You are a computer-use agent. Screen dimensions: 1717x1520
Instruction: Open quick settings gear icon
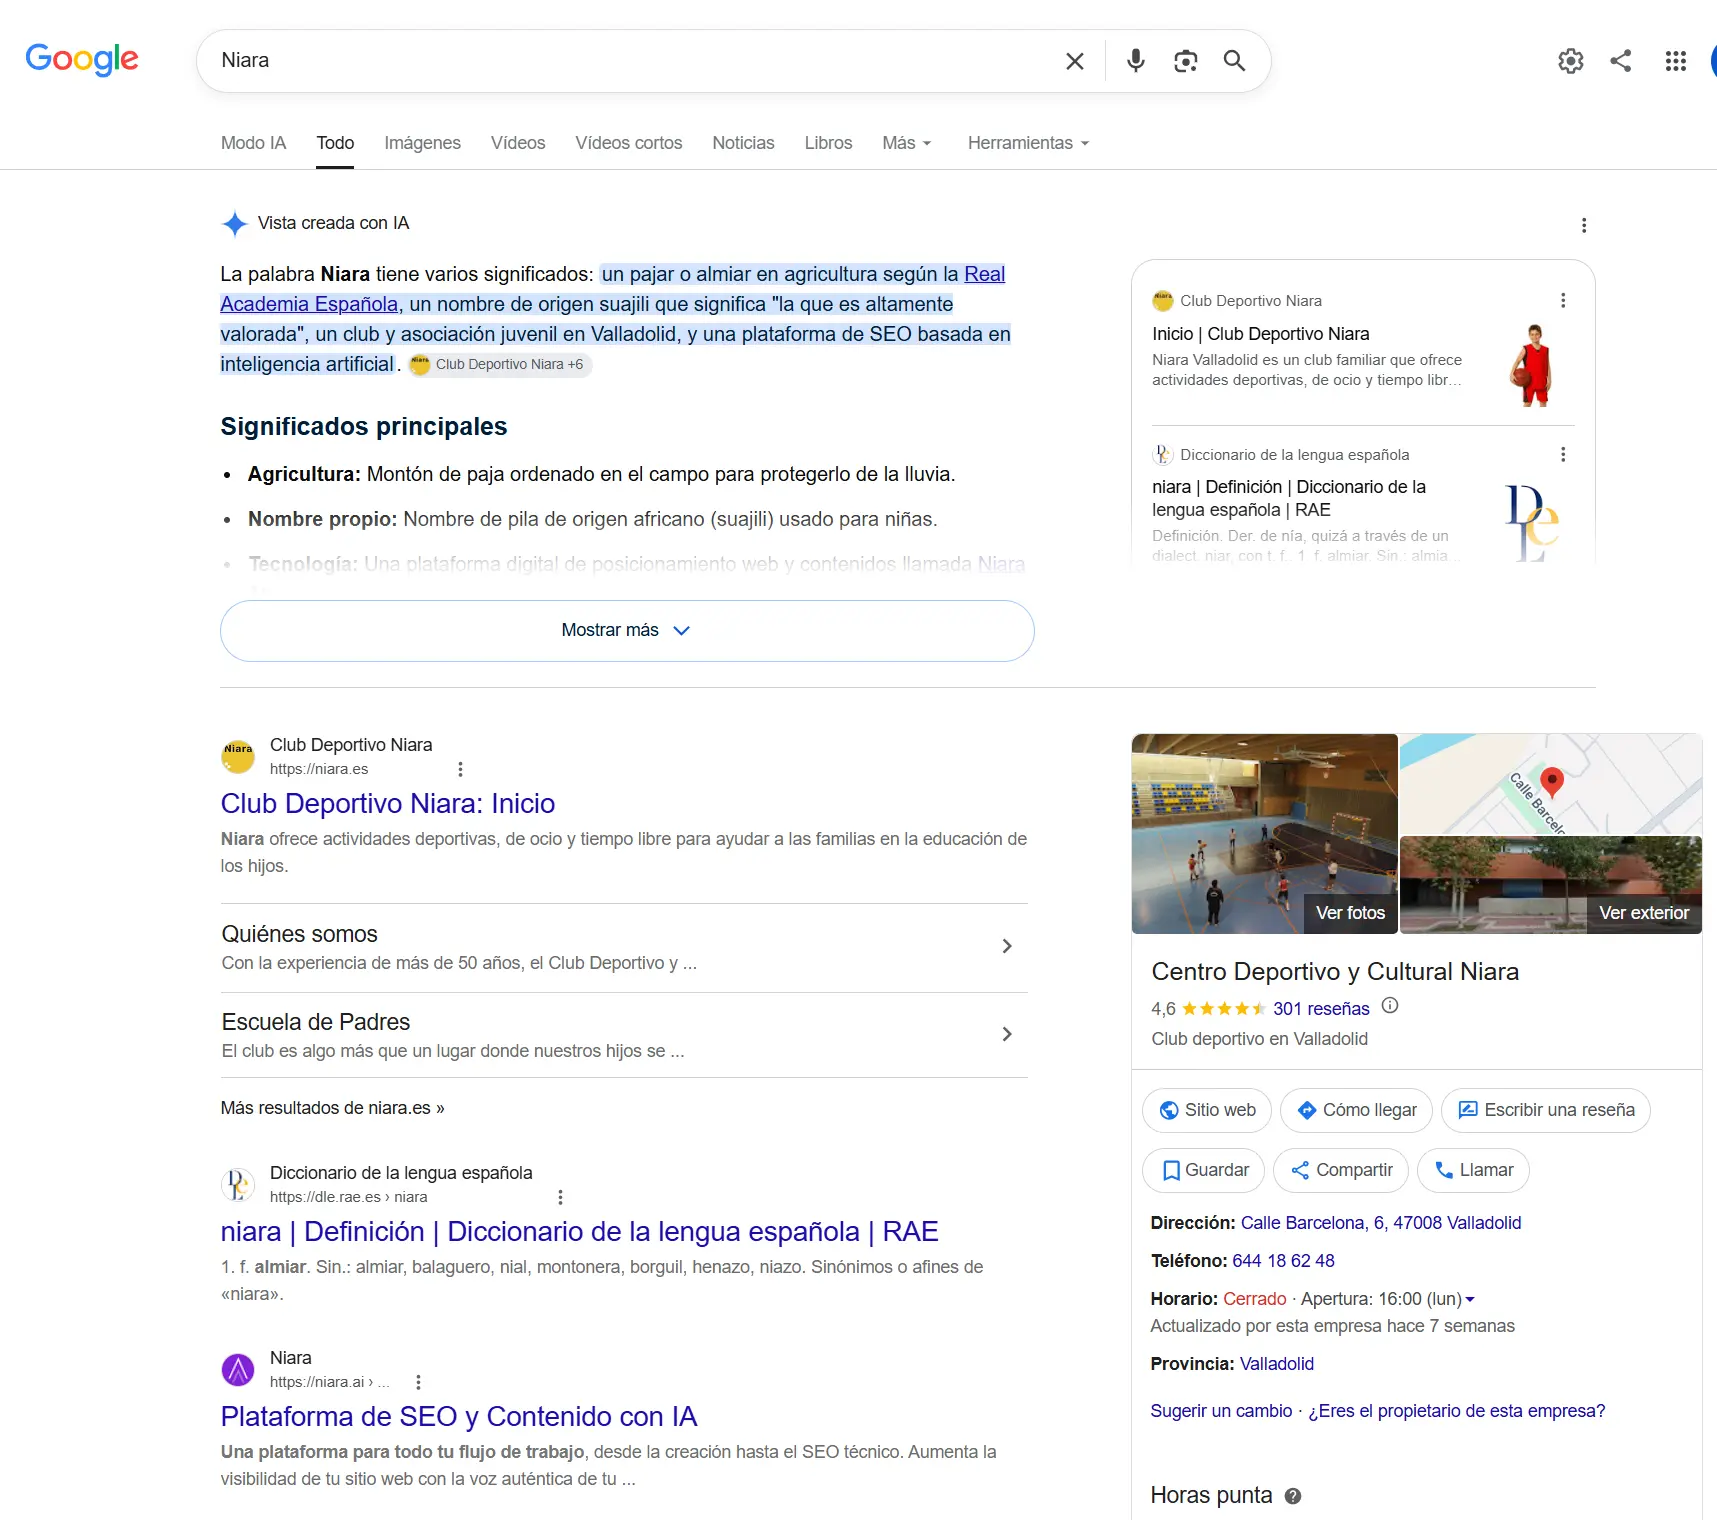pos(1571,61)
